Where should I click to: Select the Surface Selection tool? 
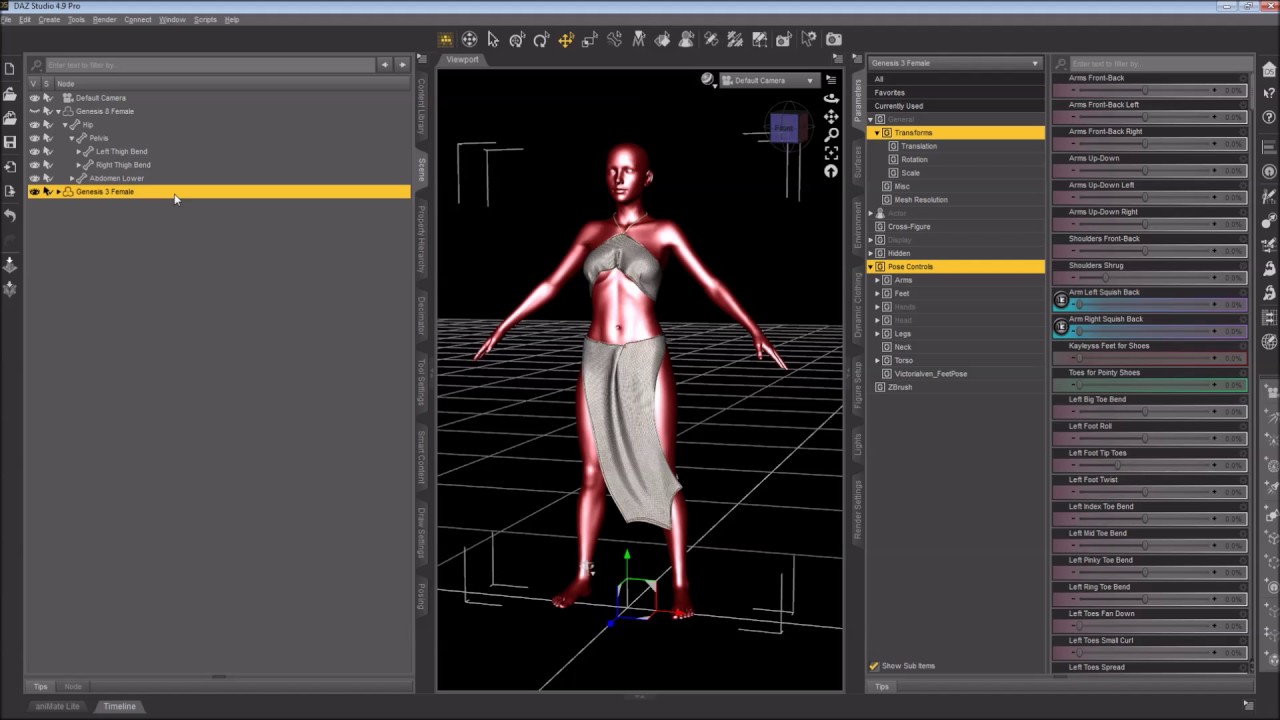(662, 39)
